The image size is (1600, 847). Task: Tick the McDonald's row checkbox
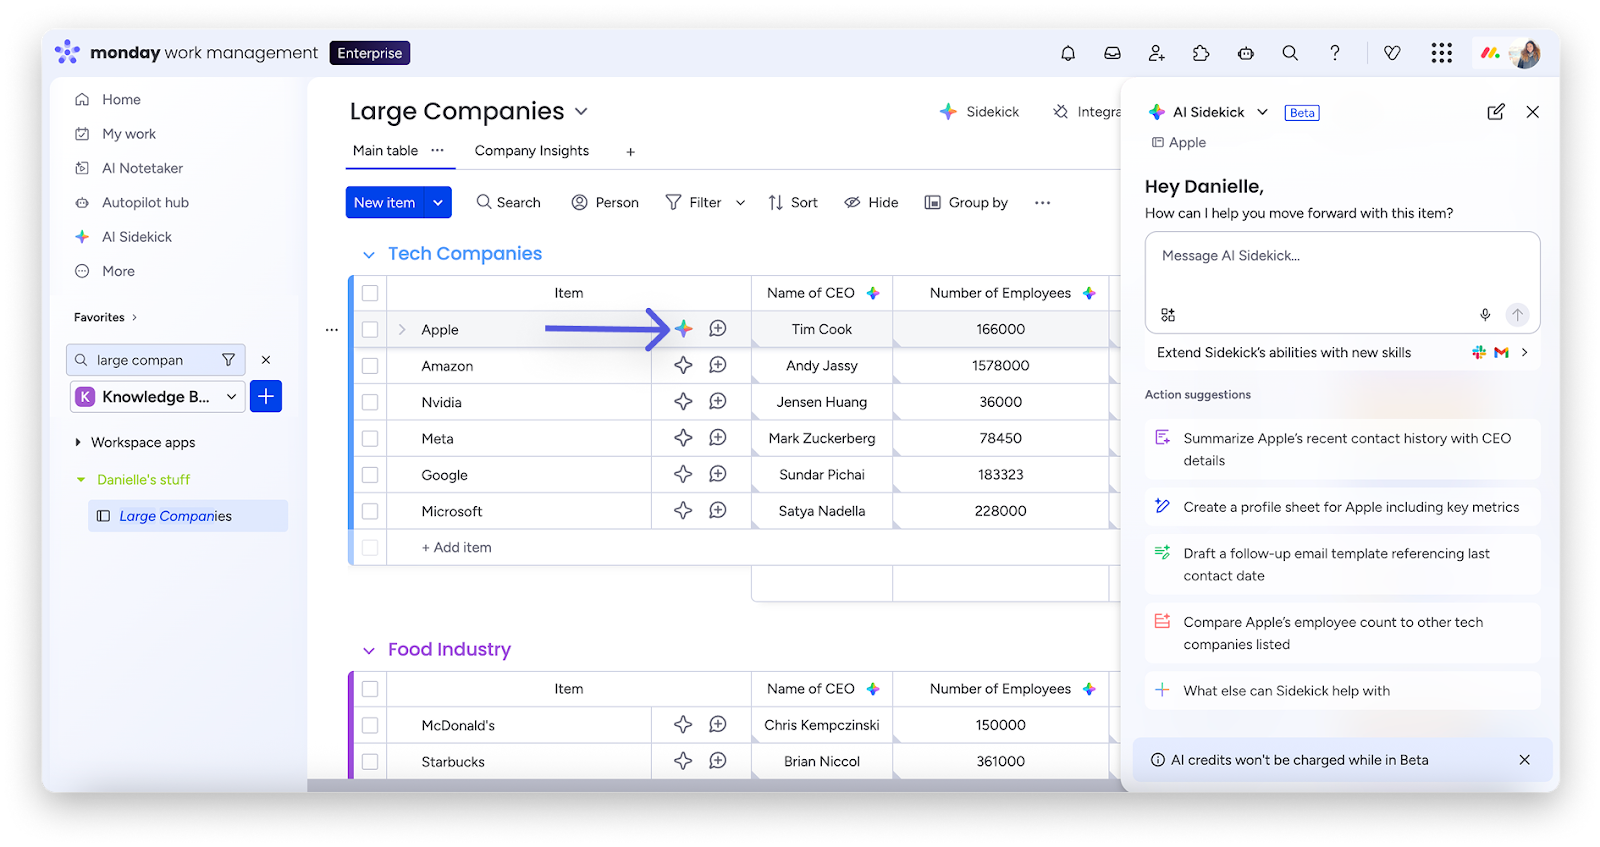tap(370, 725)
